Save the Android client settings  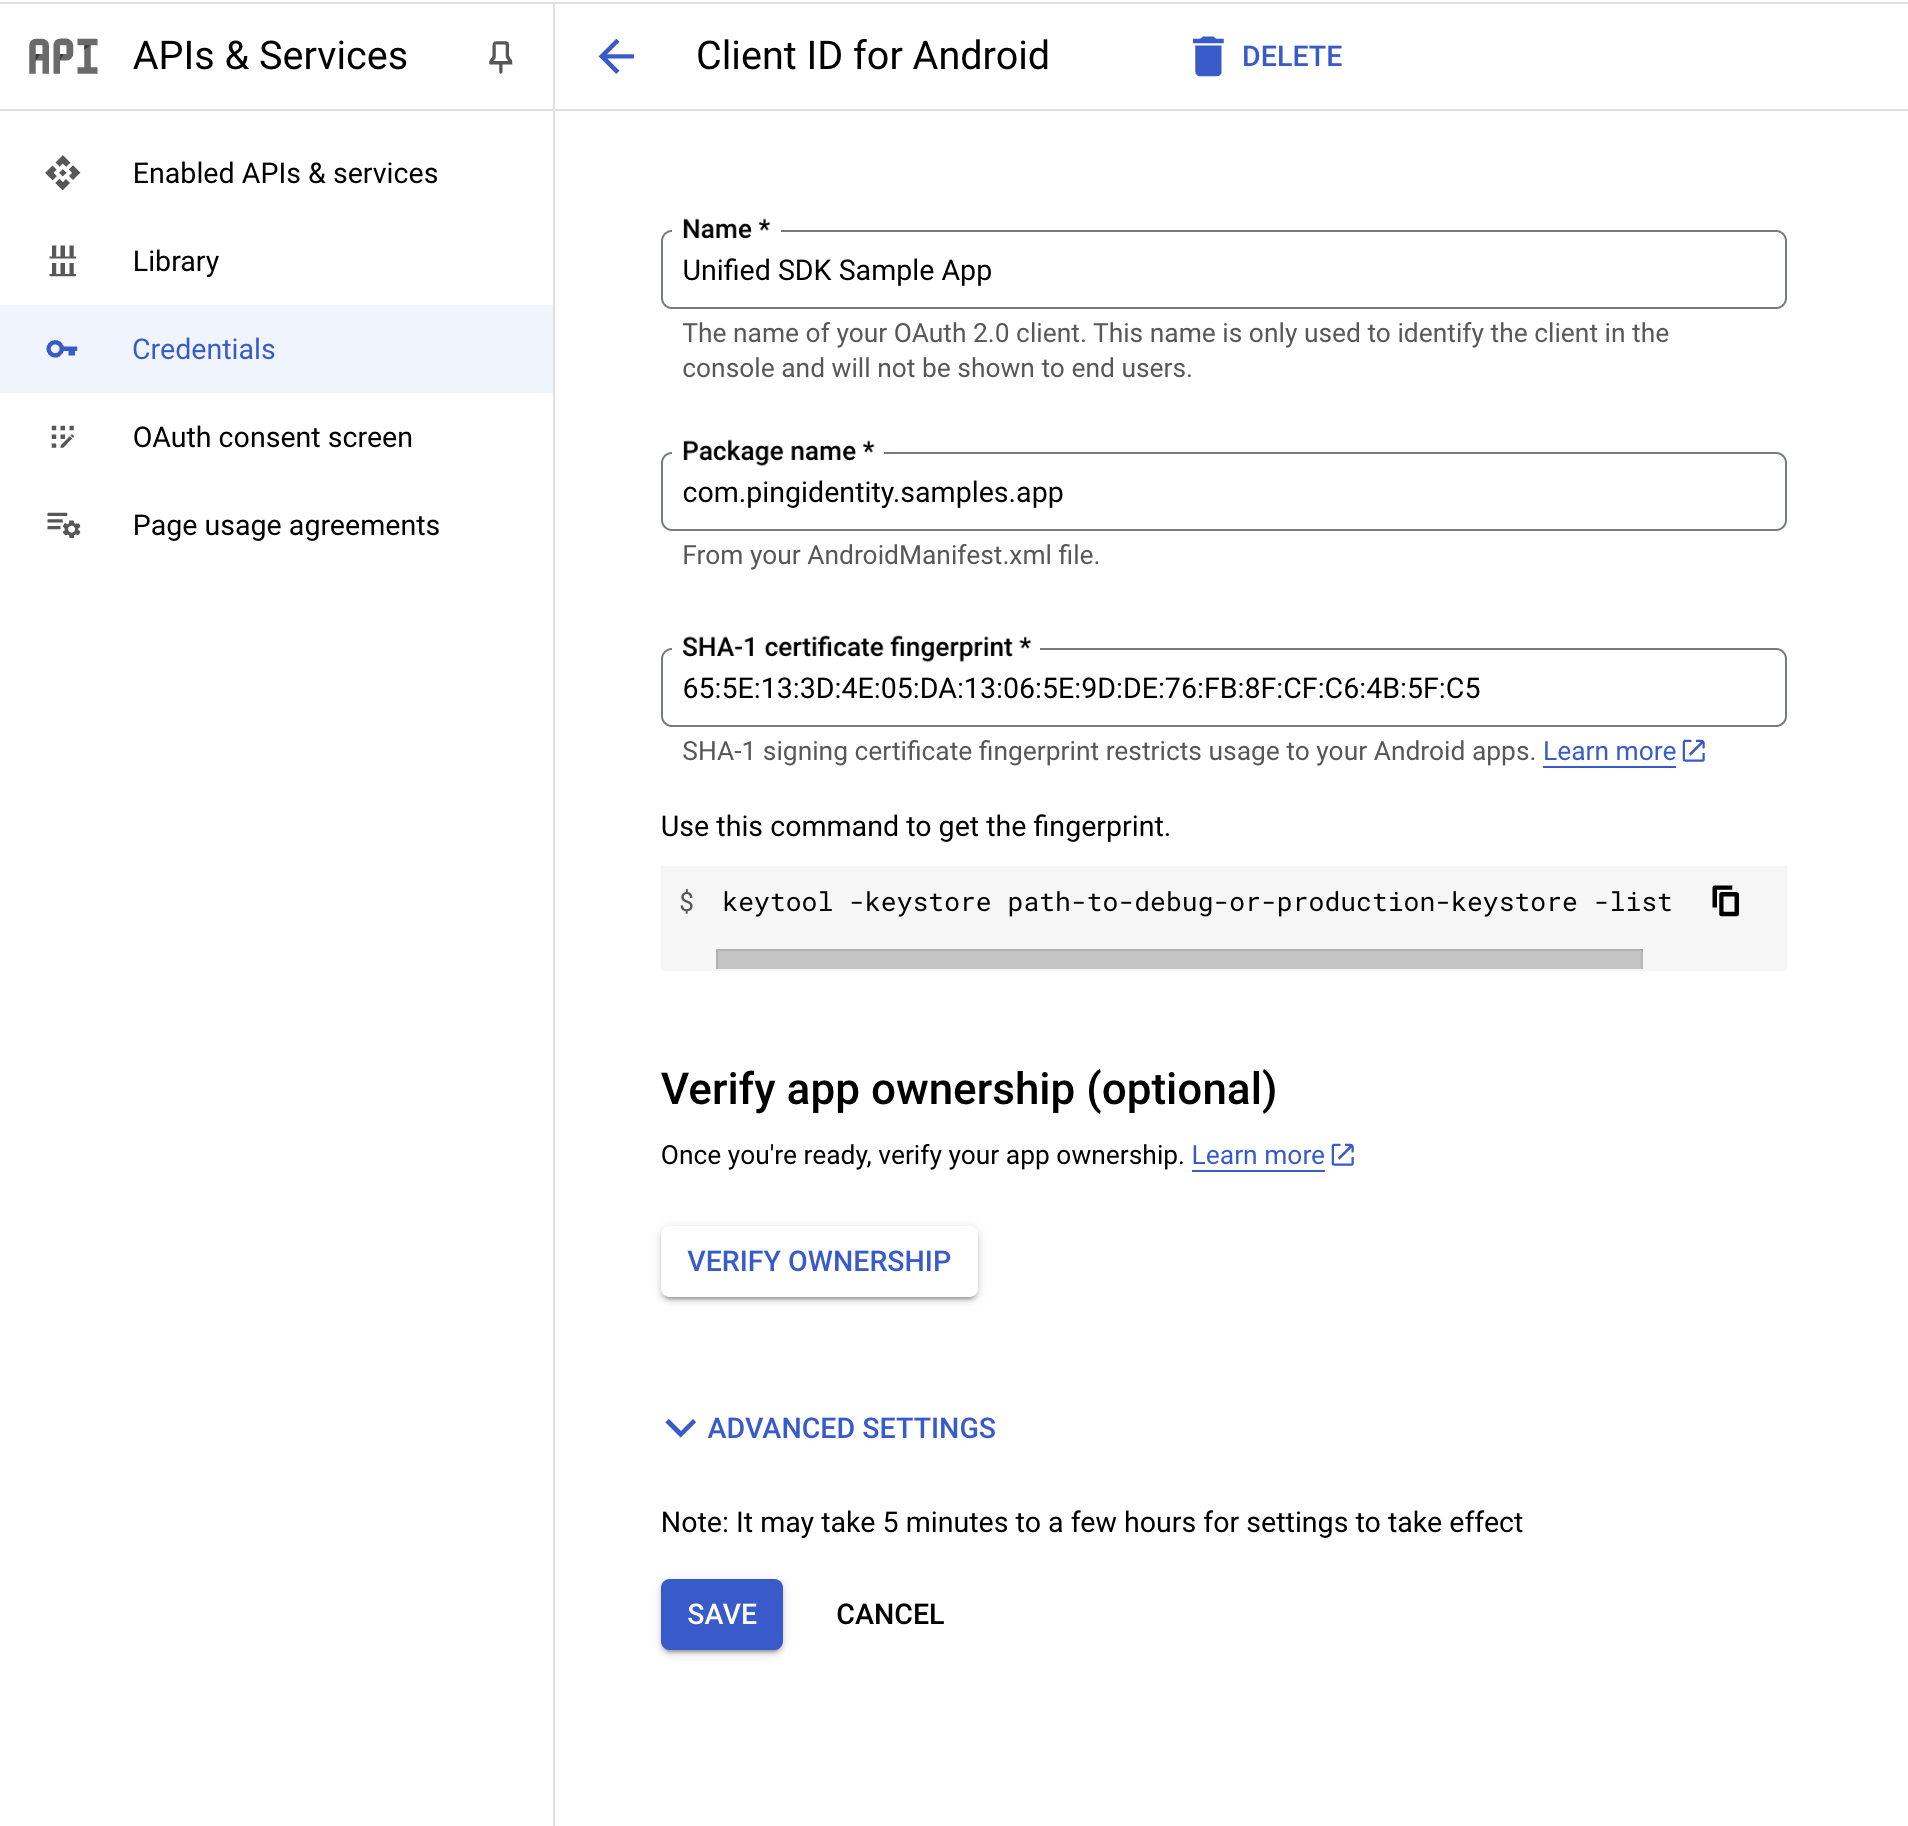[x=721, y=1613]
